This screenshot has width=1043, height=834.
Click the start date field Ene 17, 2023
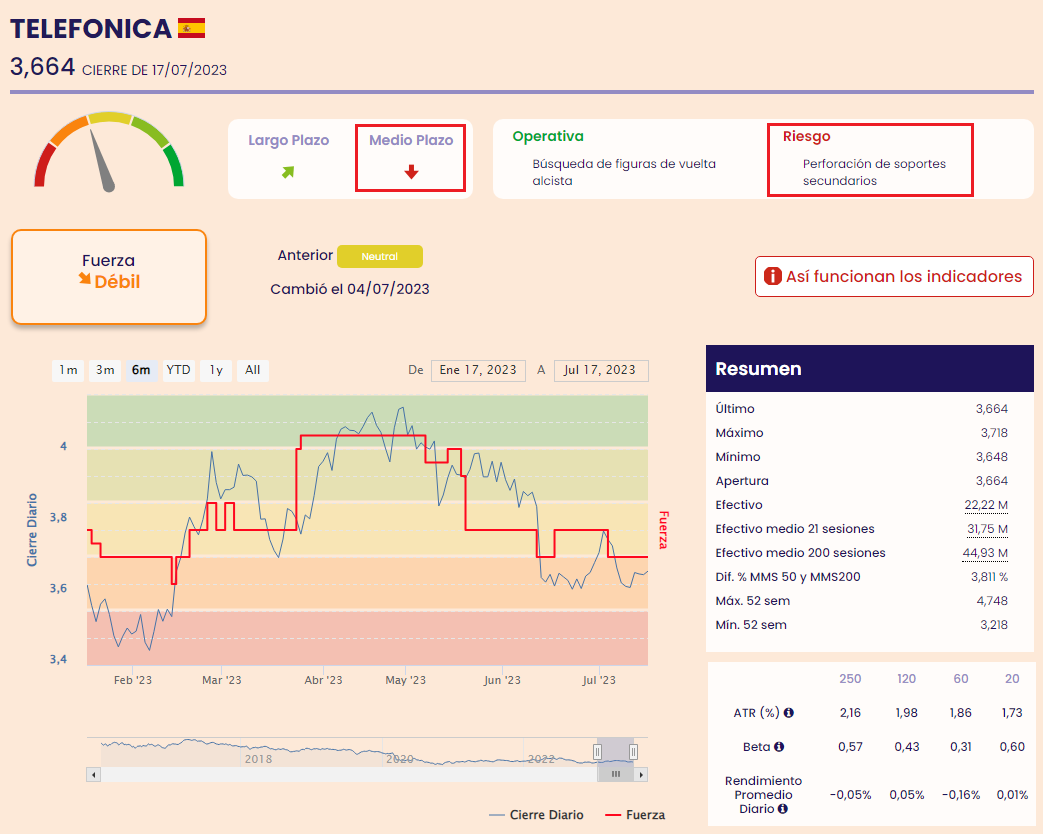(478, 370)
